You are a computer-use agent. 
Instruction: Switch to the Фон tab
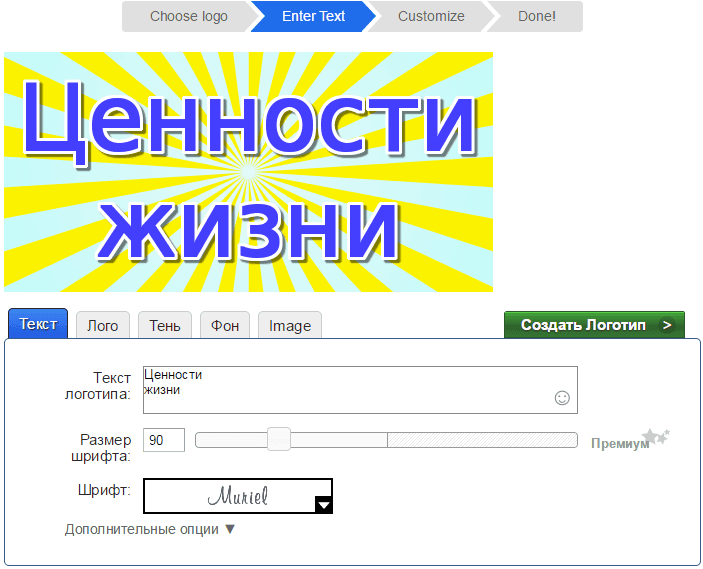click(x=225, y=325)
